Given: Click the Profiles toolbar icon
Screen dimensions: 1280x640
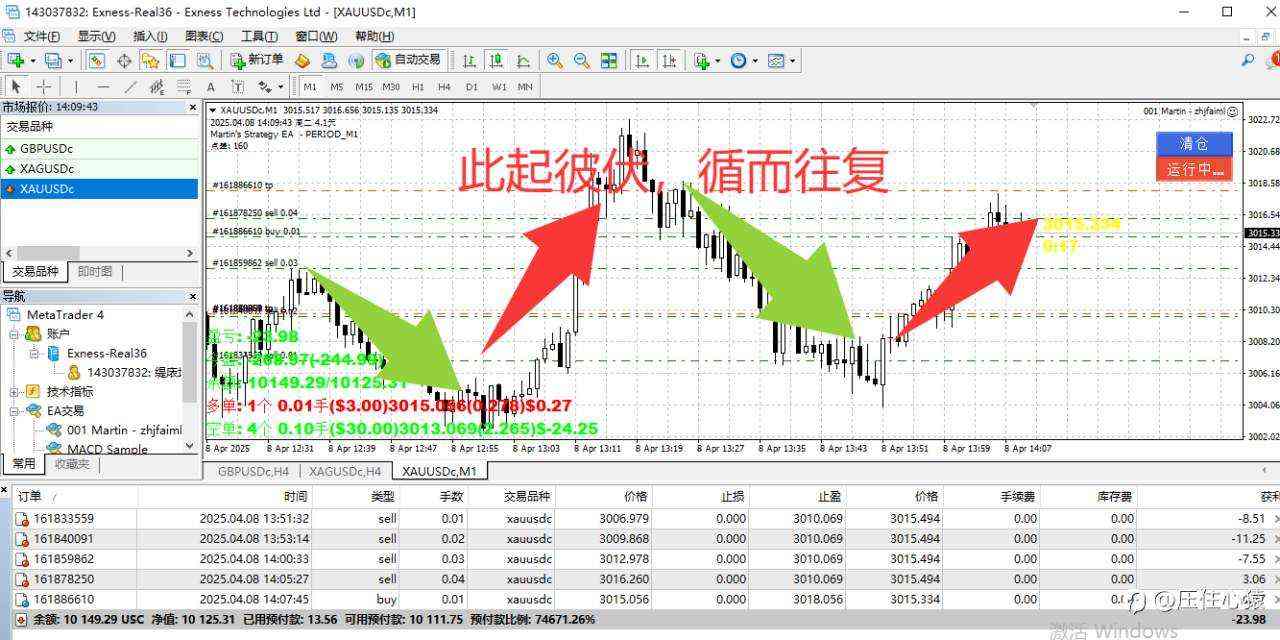Looking at the screenshot, I should [x=52, y=60].
